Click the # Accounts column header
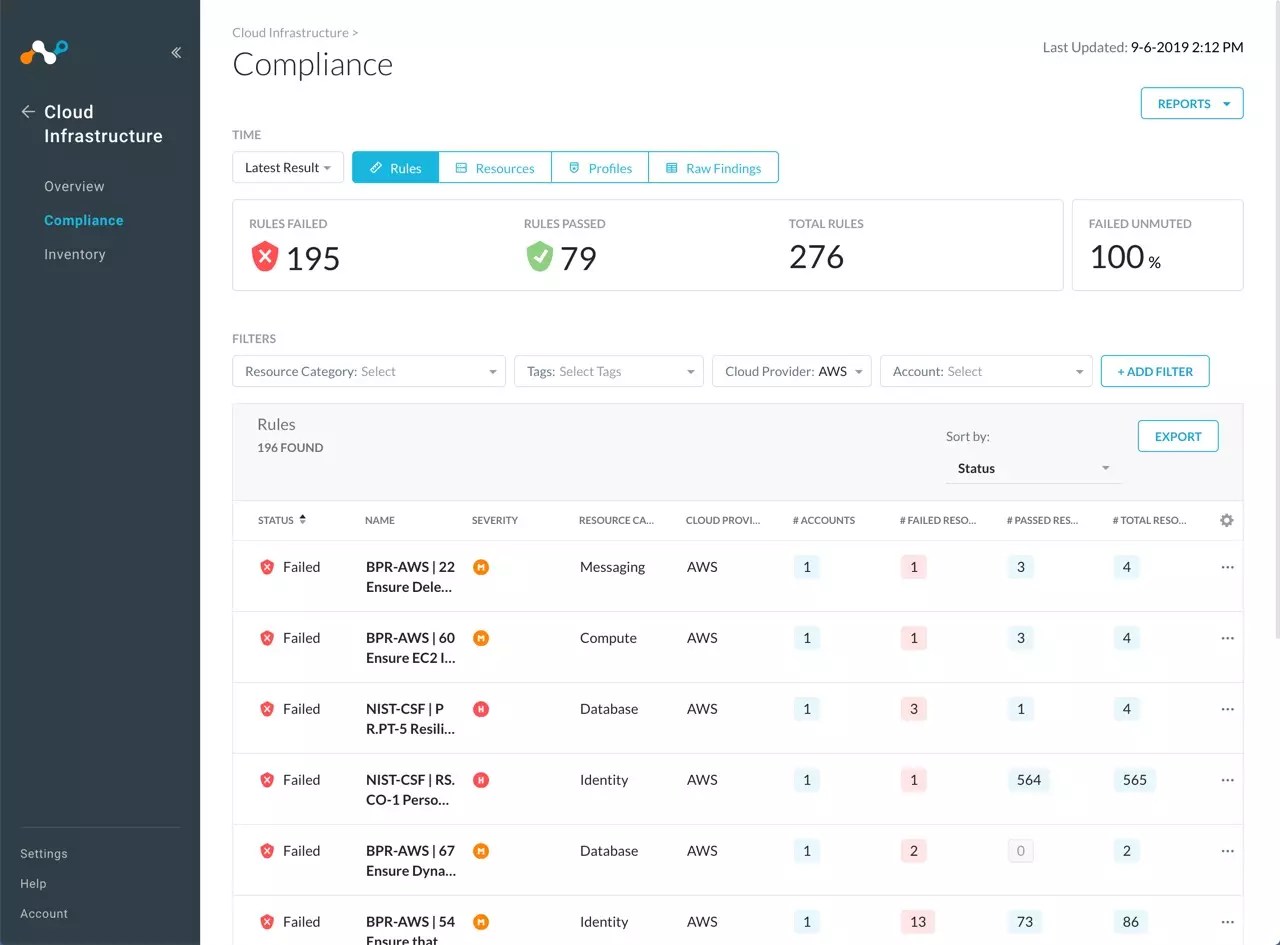The width and height of the screenshot is (1280, 945). pos(824,520)
